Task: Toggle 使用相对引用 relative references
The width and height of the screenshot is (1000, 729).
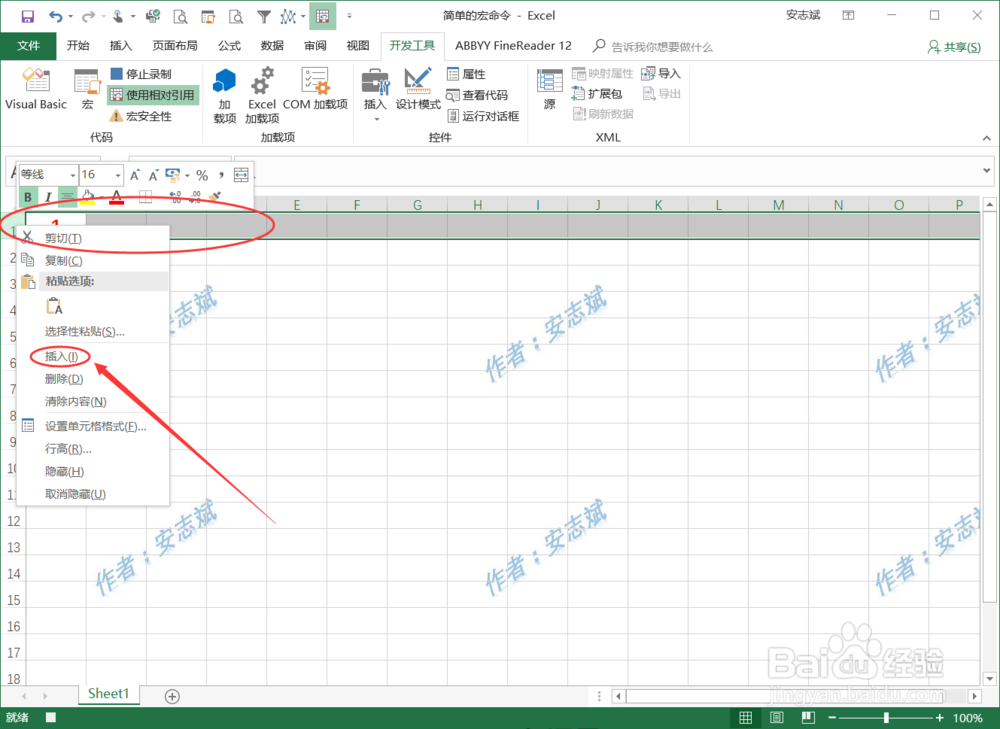Action: coord(152,95)
